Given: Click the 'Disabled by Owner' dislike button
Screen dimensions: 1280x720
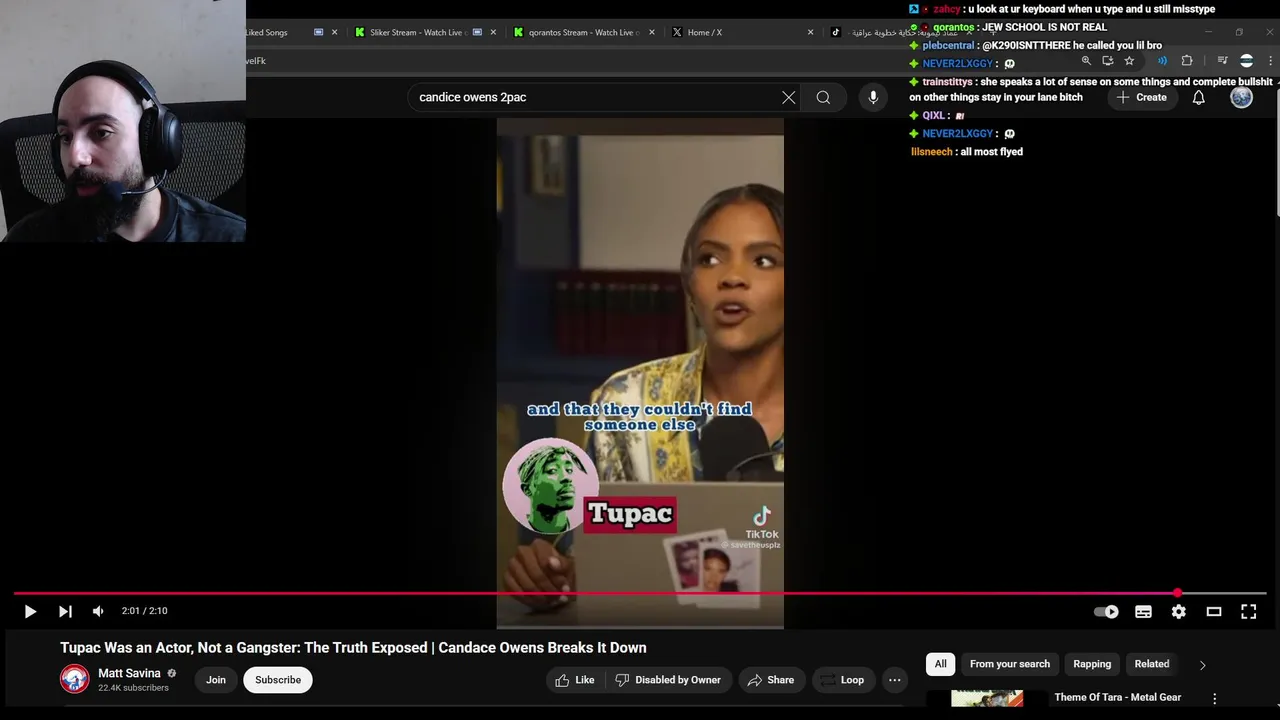Looking at the screenshot, I should [668, 680].
